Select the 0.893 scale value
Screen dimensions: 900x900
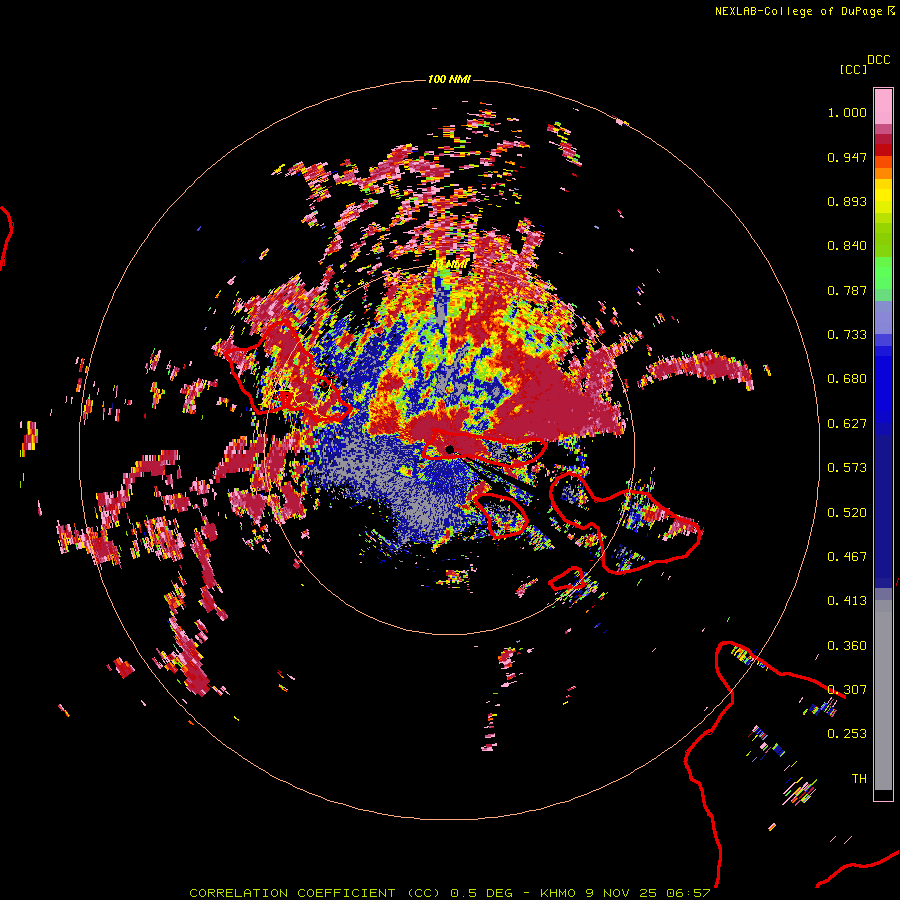tap(847, 201)
